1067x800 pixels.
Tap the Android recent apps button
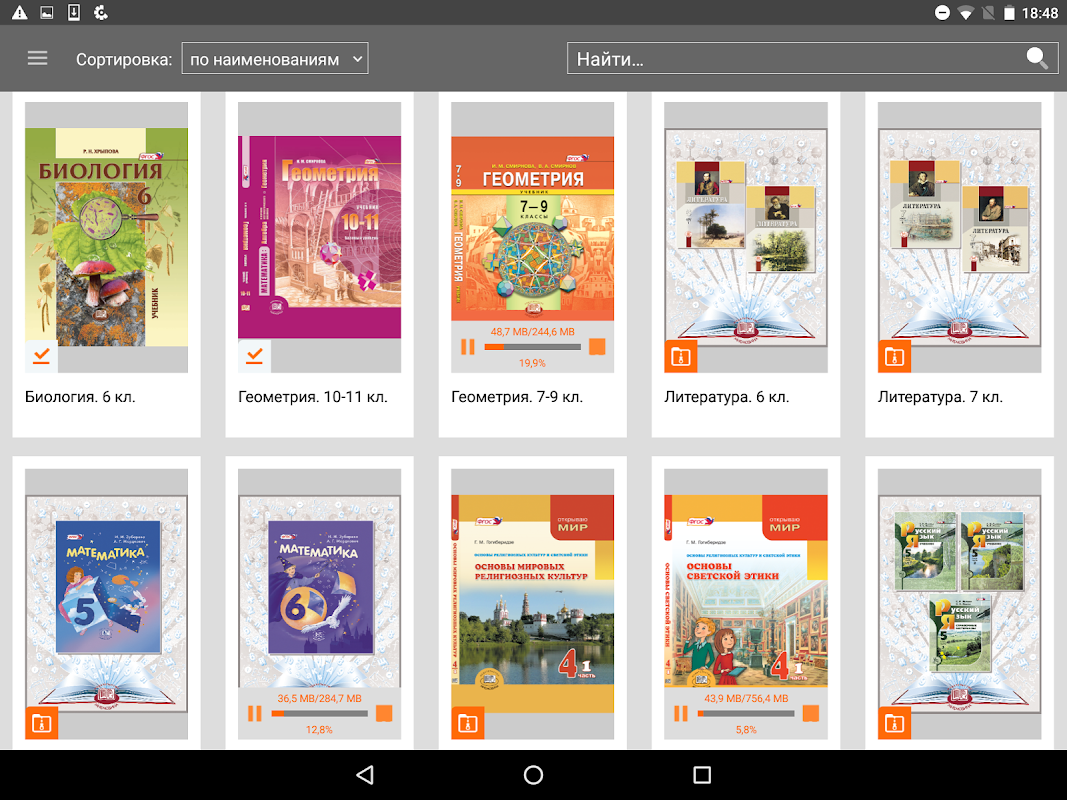[x=702, y=775]
